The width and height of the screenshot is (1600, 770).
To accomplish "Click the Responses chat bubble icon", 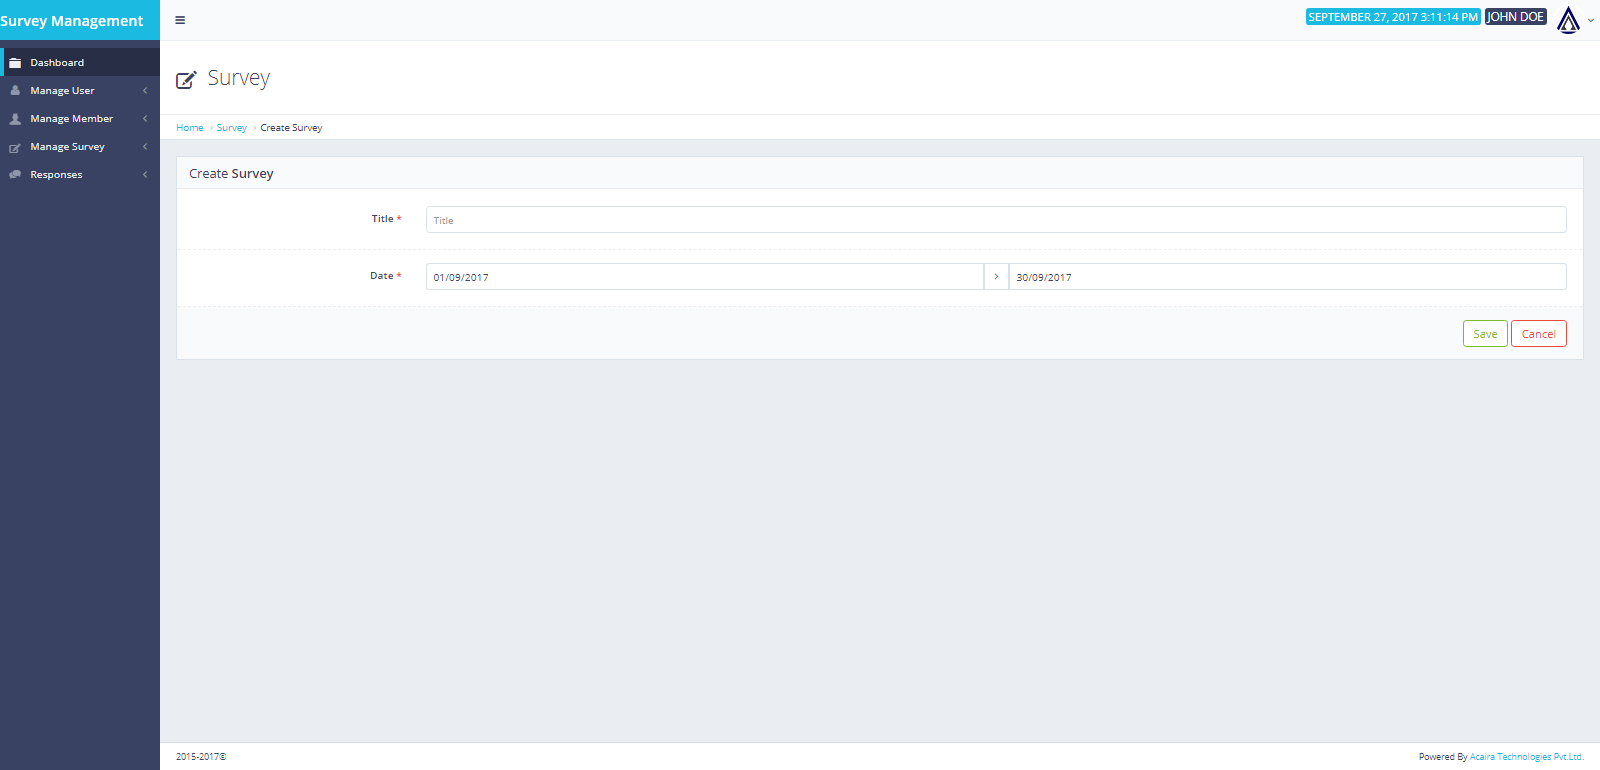I will coord(15,175).
